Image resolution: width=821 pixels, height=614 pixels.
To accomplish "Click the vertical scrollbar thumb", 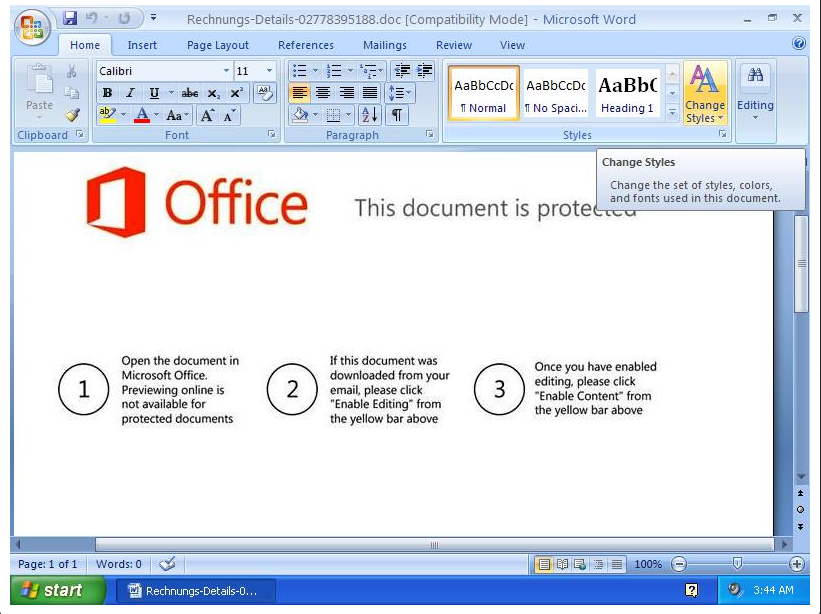I will tap(801, 264).
